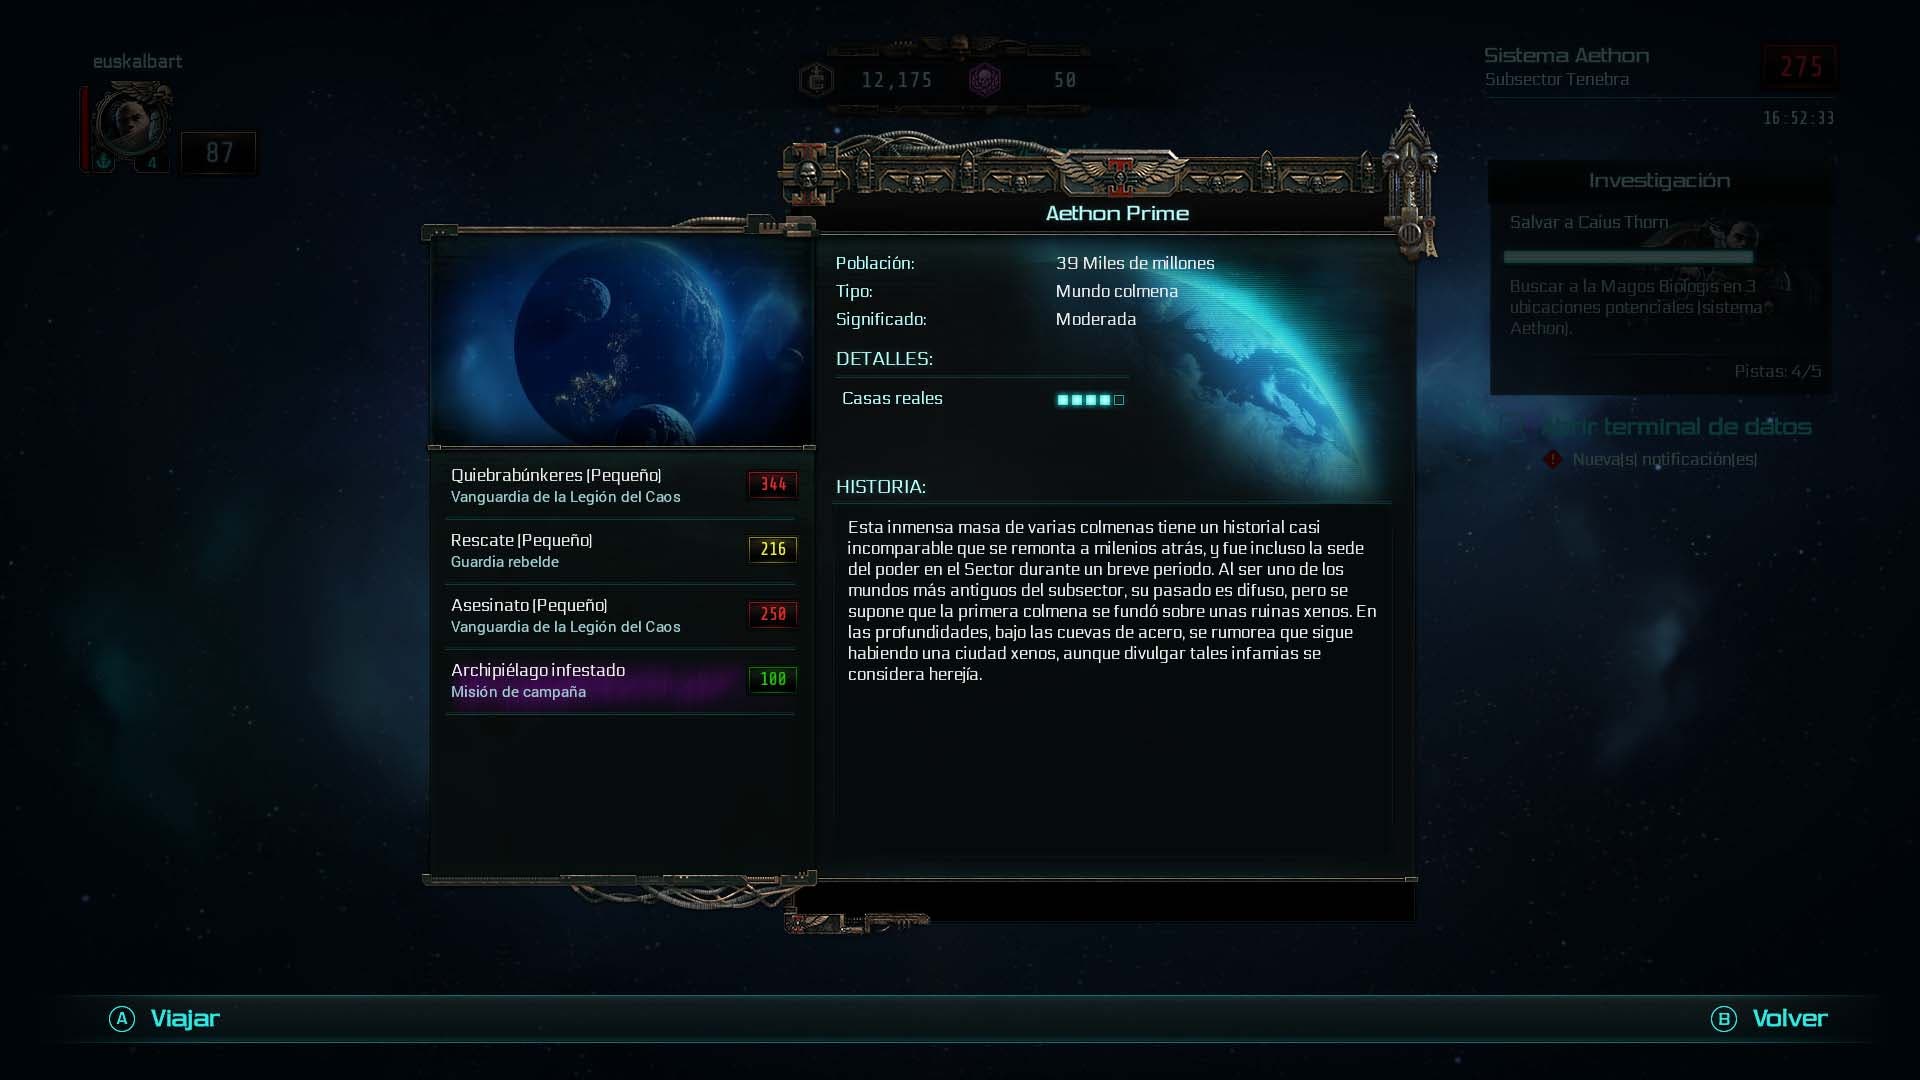This screenshot has height=1080, width=1920.
Task: Click the red notification alert icon
Action: coord(1553,459)
